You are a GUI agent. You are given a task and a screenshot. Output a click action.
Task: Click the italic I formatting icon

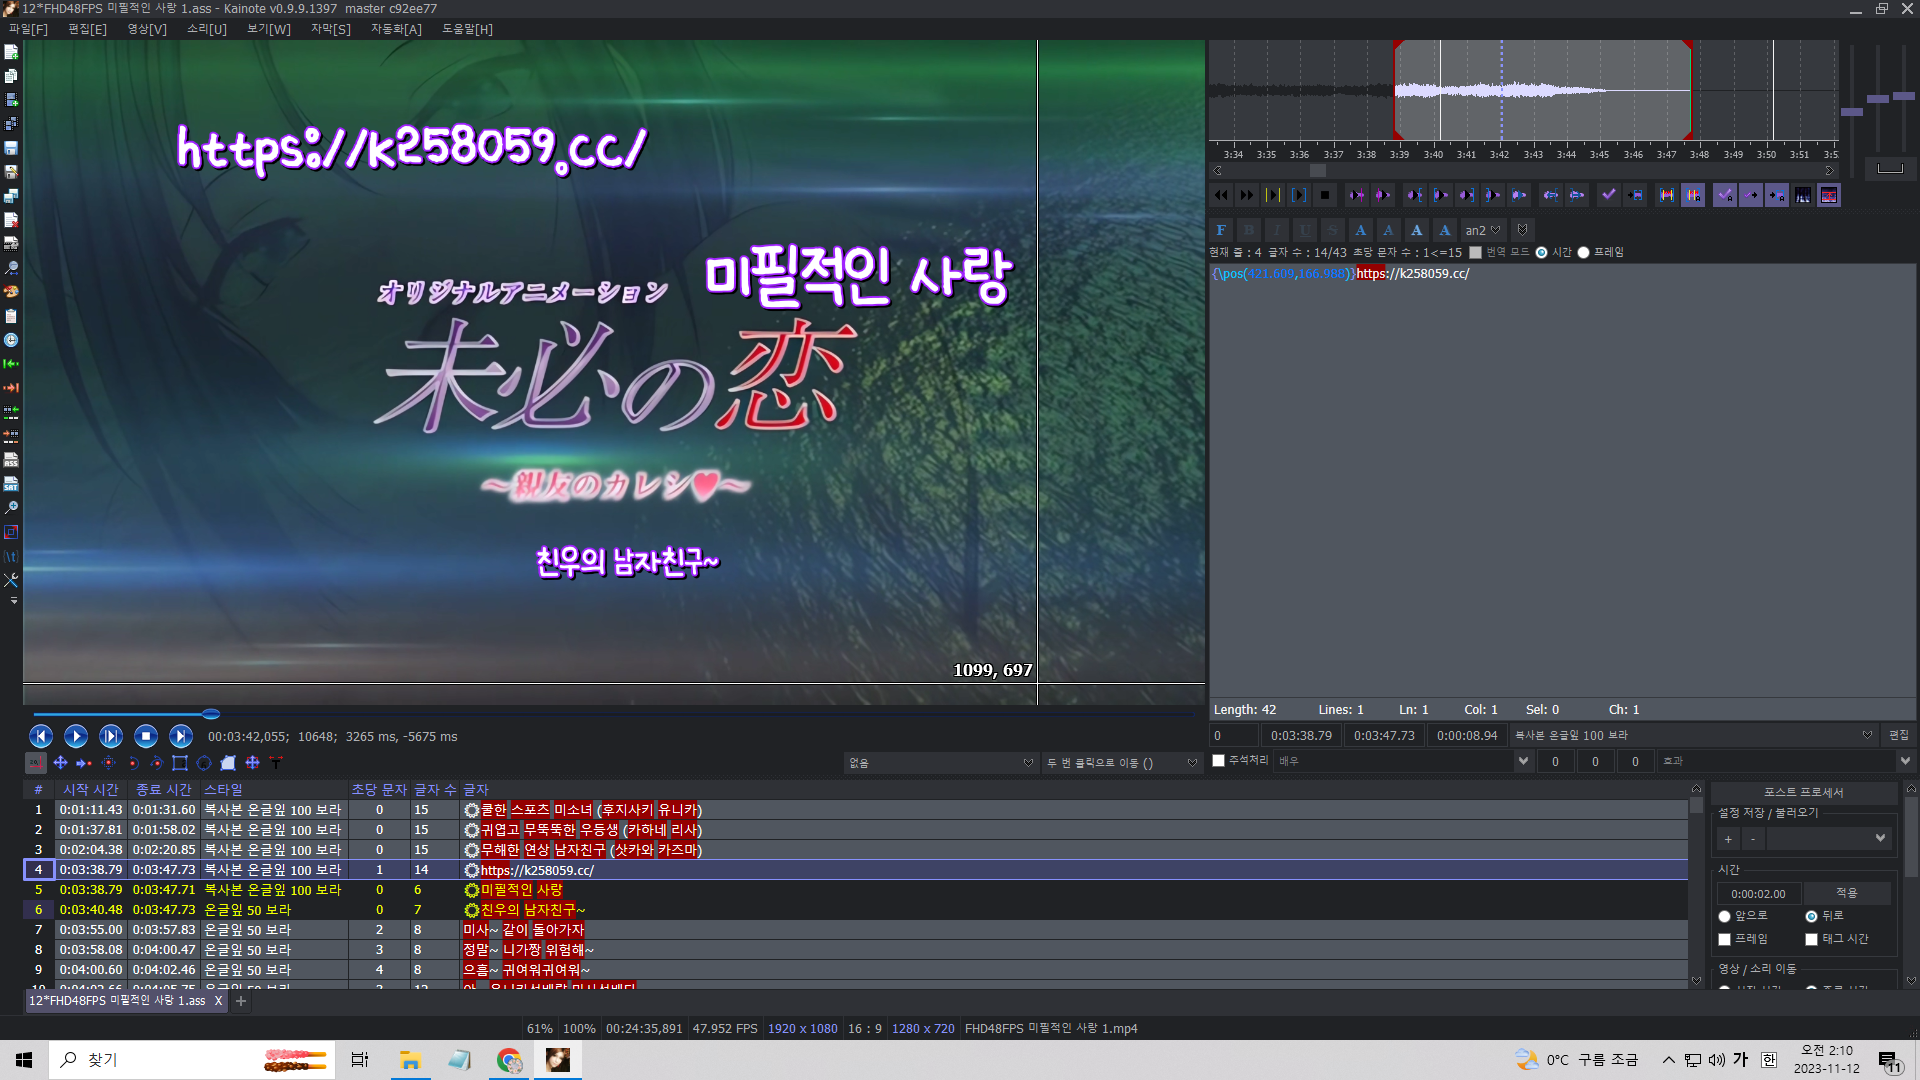[x=1277, y=230]
